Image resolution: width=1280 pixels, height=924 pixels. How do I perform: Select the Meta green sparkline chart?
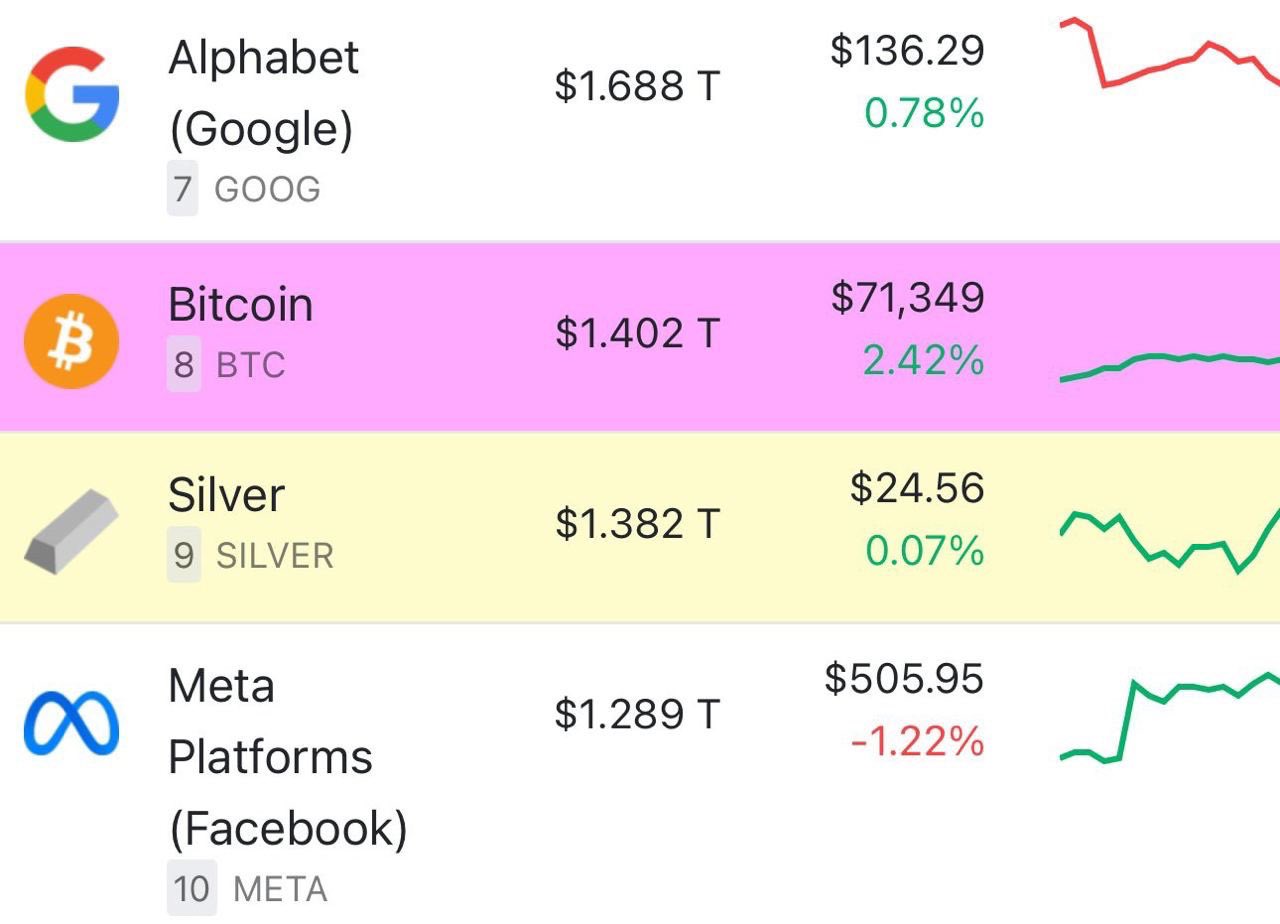click(1170, 717)
